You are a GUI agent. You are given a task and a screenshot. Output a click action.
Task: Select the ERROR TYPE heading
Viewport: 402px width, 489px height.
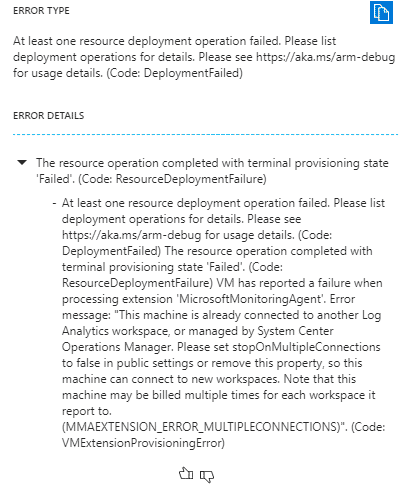[41, 11]
